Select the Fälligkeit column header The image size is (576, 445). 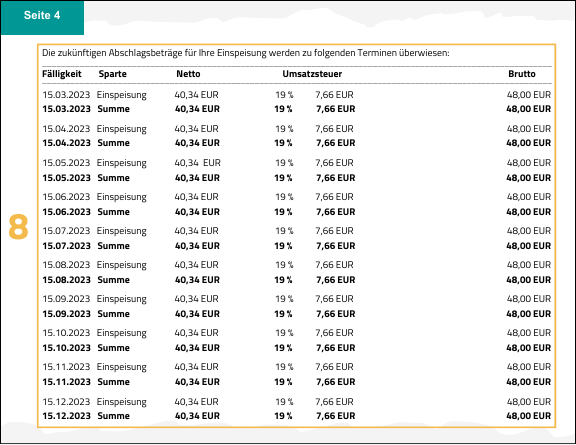(62, 74)
